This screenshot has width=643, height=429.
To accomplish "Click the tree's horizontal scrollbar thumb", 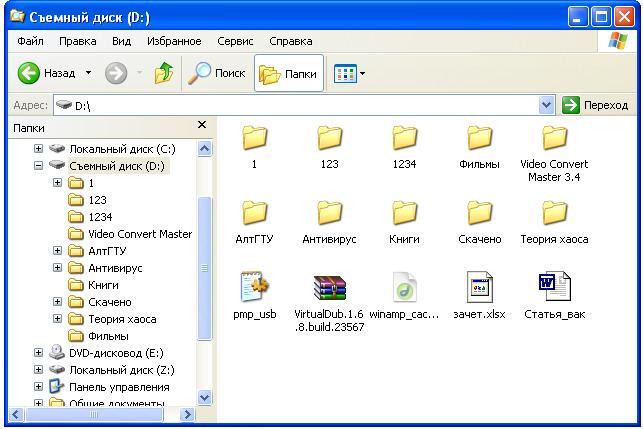I will click(94, 414).
